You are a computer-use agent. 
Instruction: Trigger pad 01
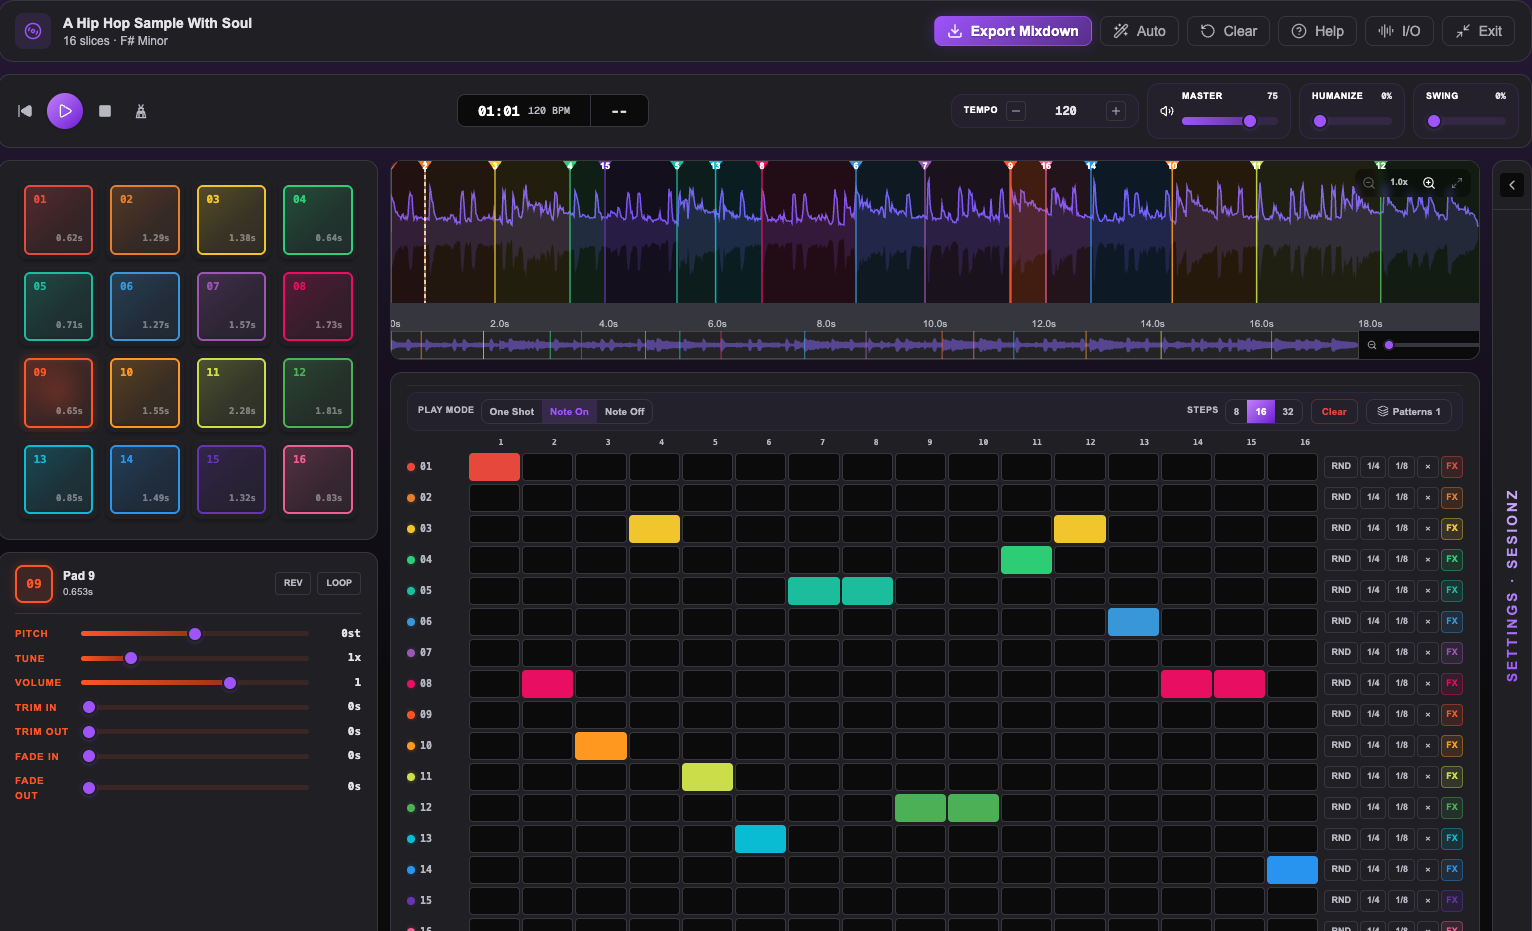(58, 220)
